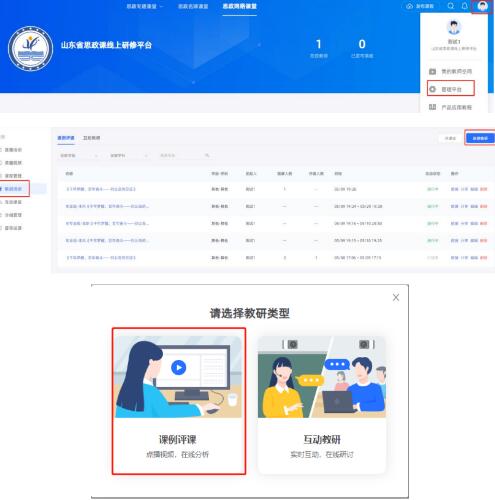Expand the first top navigation dropdown arrow

(x=162, y=6)
